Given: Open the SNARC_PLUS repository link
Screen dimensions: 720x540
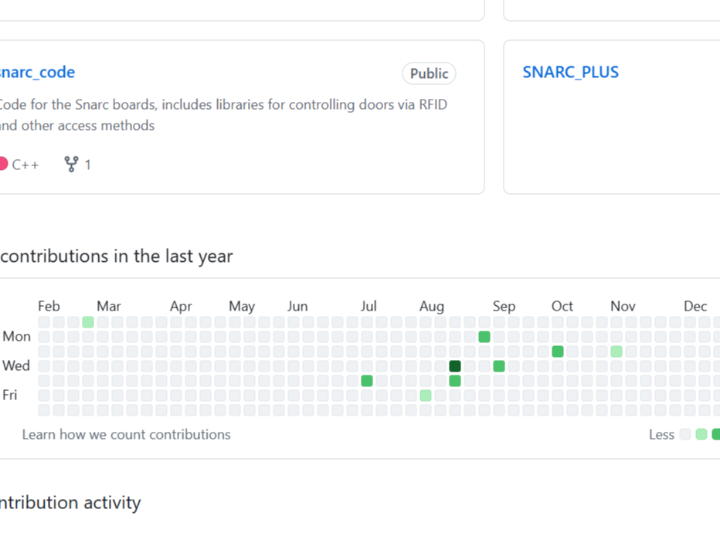Looking at the screenshot, I should (570, 72).
